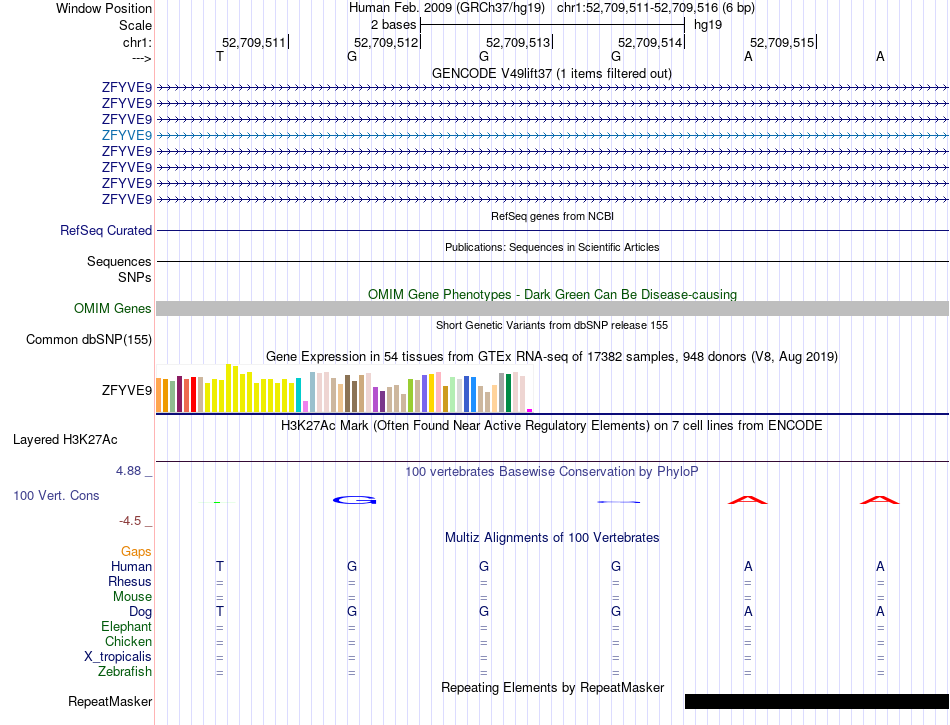Click the GTEx Gene Expression in 54 tissues title
The height and width of the screenshot is (725, 950).
(x=552, y=356)
